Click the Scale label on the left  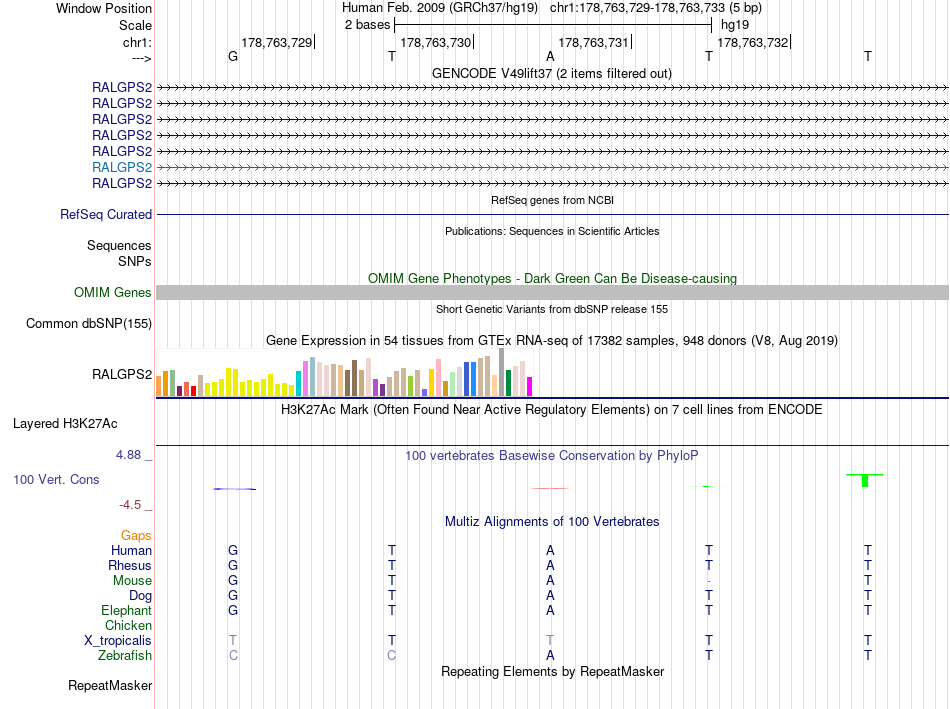pos(135,25)
